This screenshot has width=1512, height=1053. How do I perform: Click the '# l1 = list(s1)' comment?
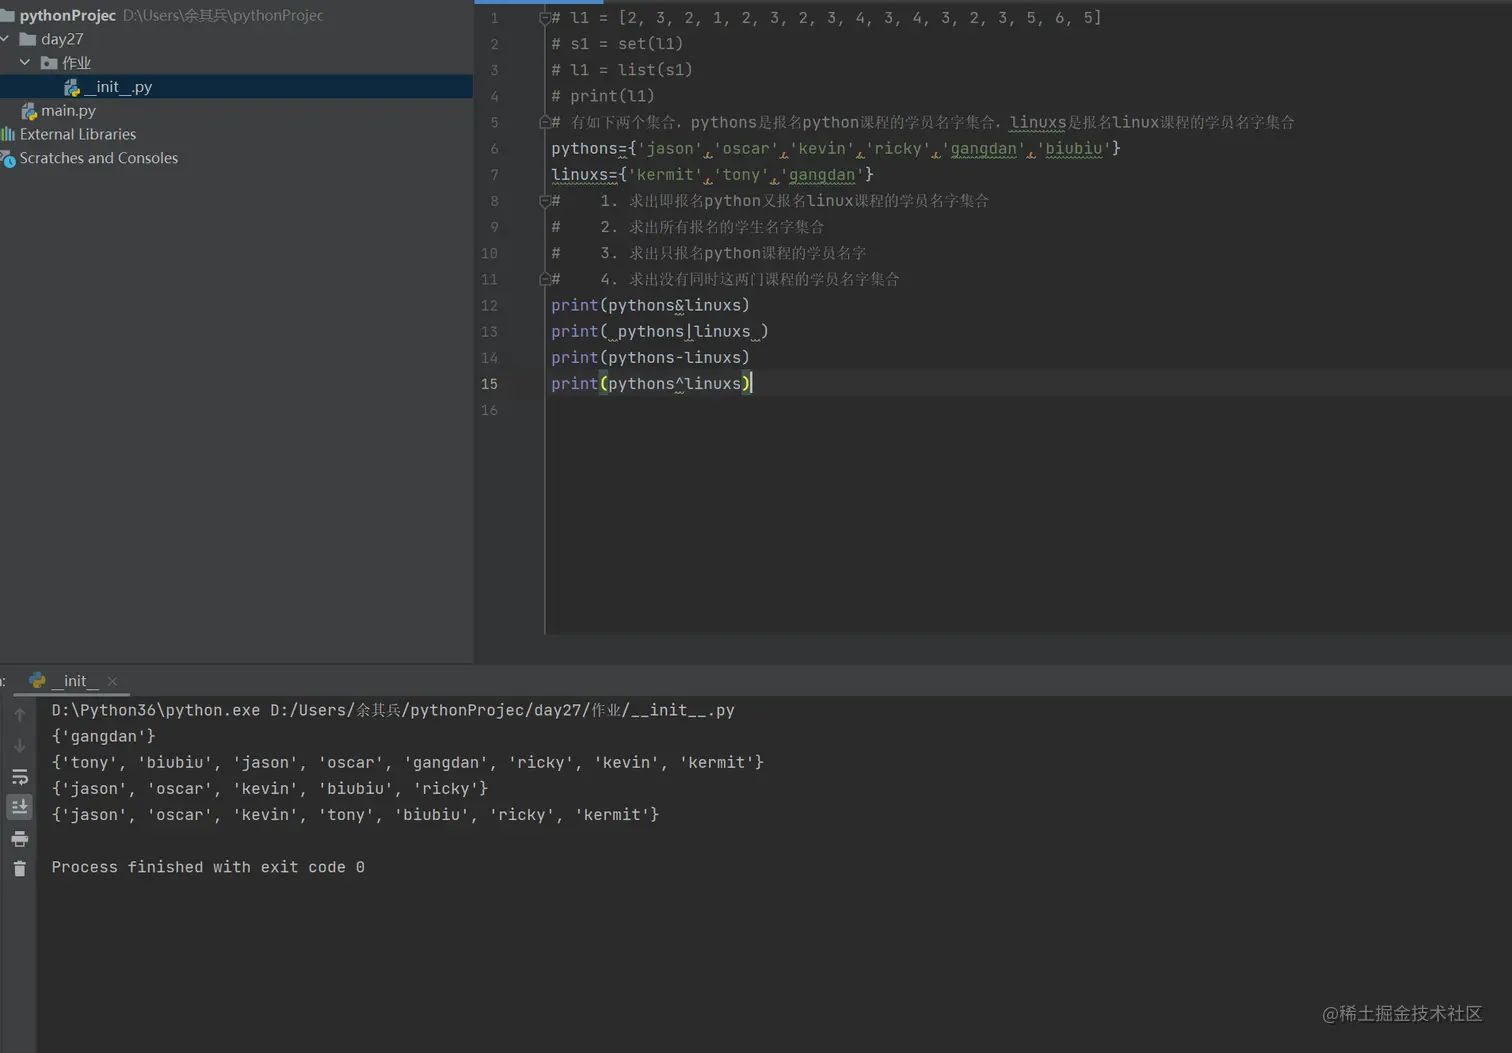(x=622, y=70)
